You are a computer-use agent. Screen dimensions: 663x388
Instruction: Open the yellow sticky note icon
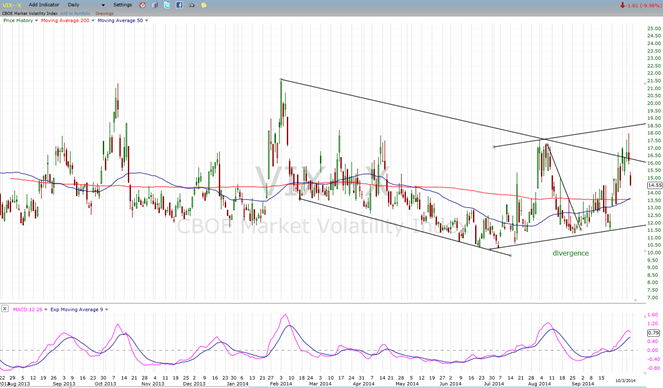(x=204, y=5)
